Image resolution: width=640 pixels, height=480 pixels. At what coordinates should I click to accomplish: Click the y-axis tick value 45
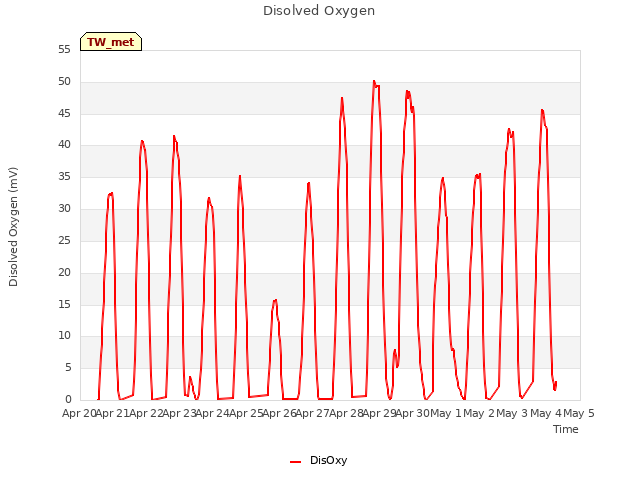pyautogui.click(x=64, y=113)
